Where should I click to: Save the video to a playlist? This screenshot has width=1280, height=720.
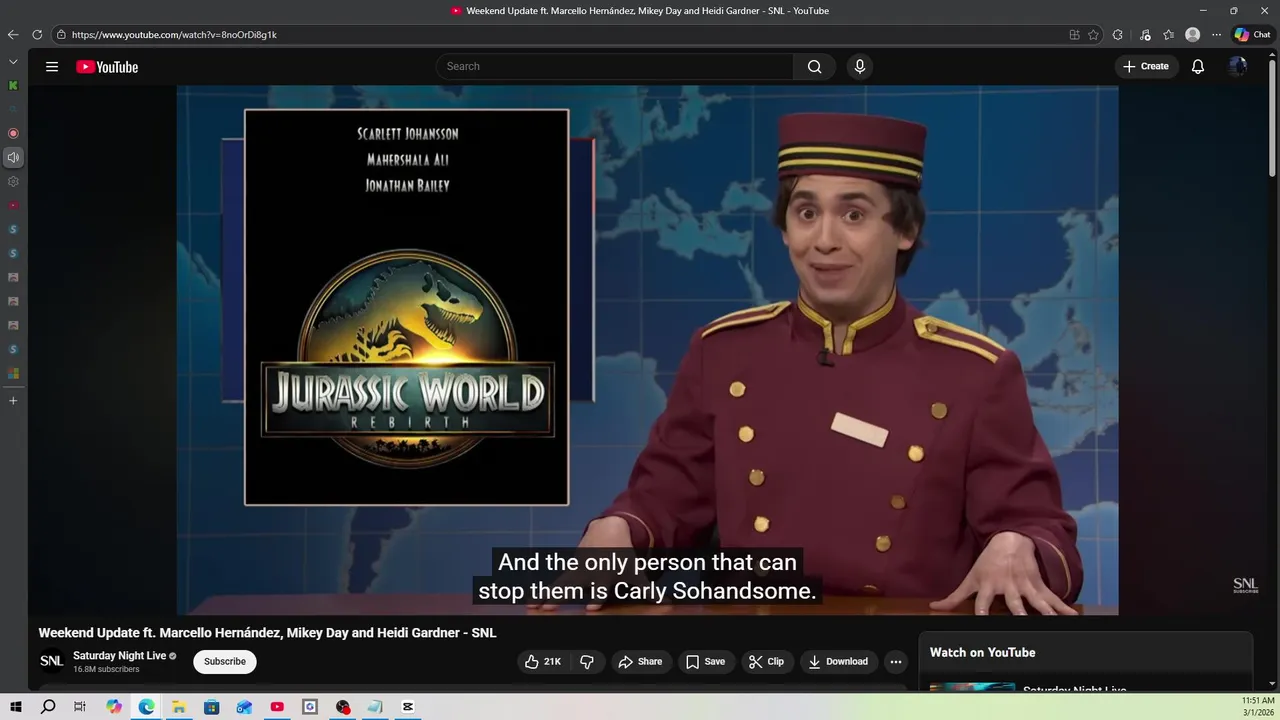(705, 661)
